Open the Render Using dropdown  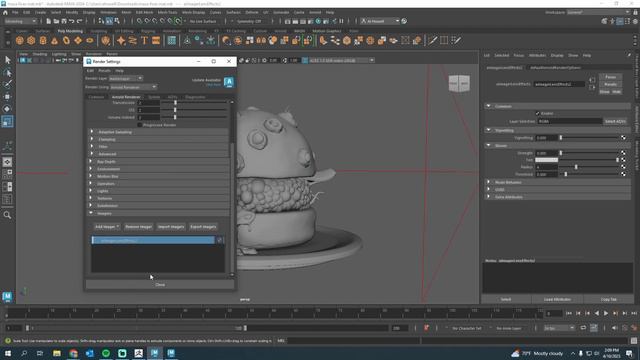[x=133, y=87]
